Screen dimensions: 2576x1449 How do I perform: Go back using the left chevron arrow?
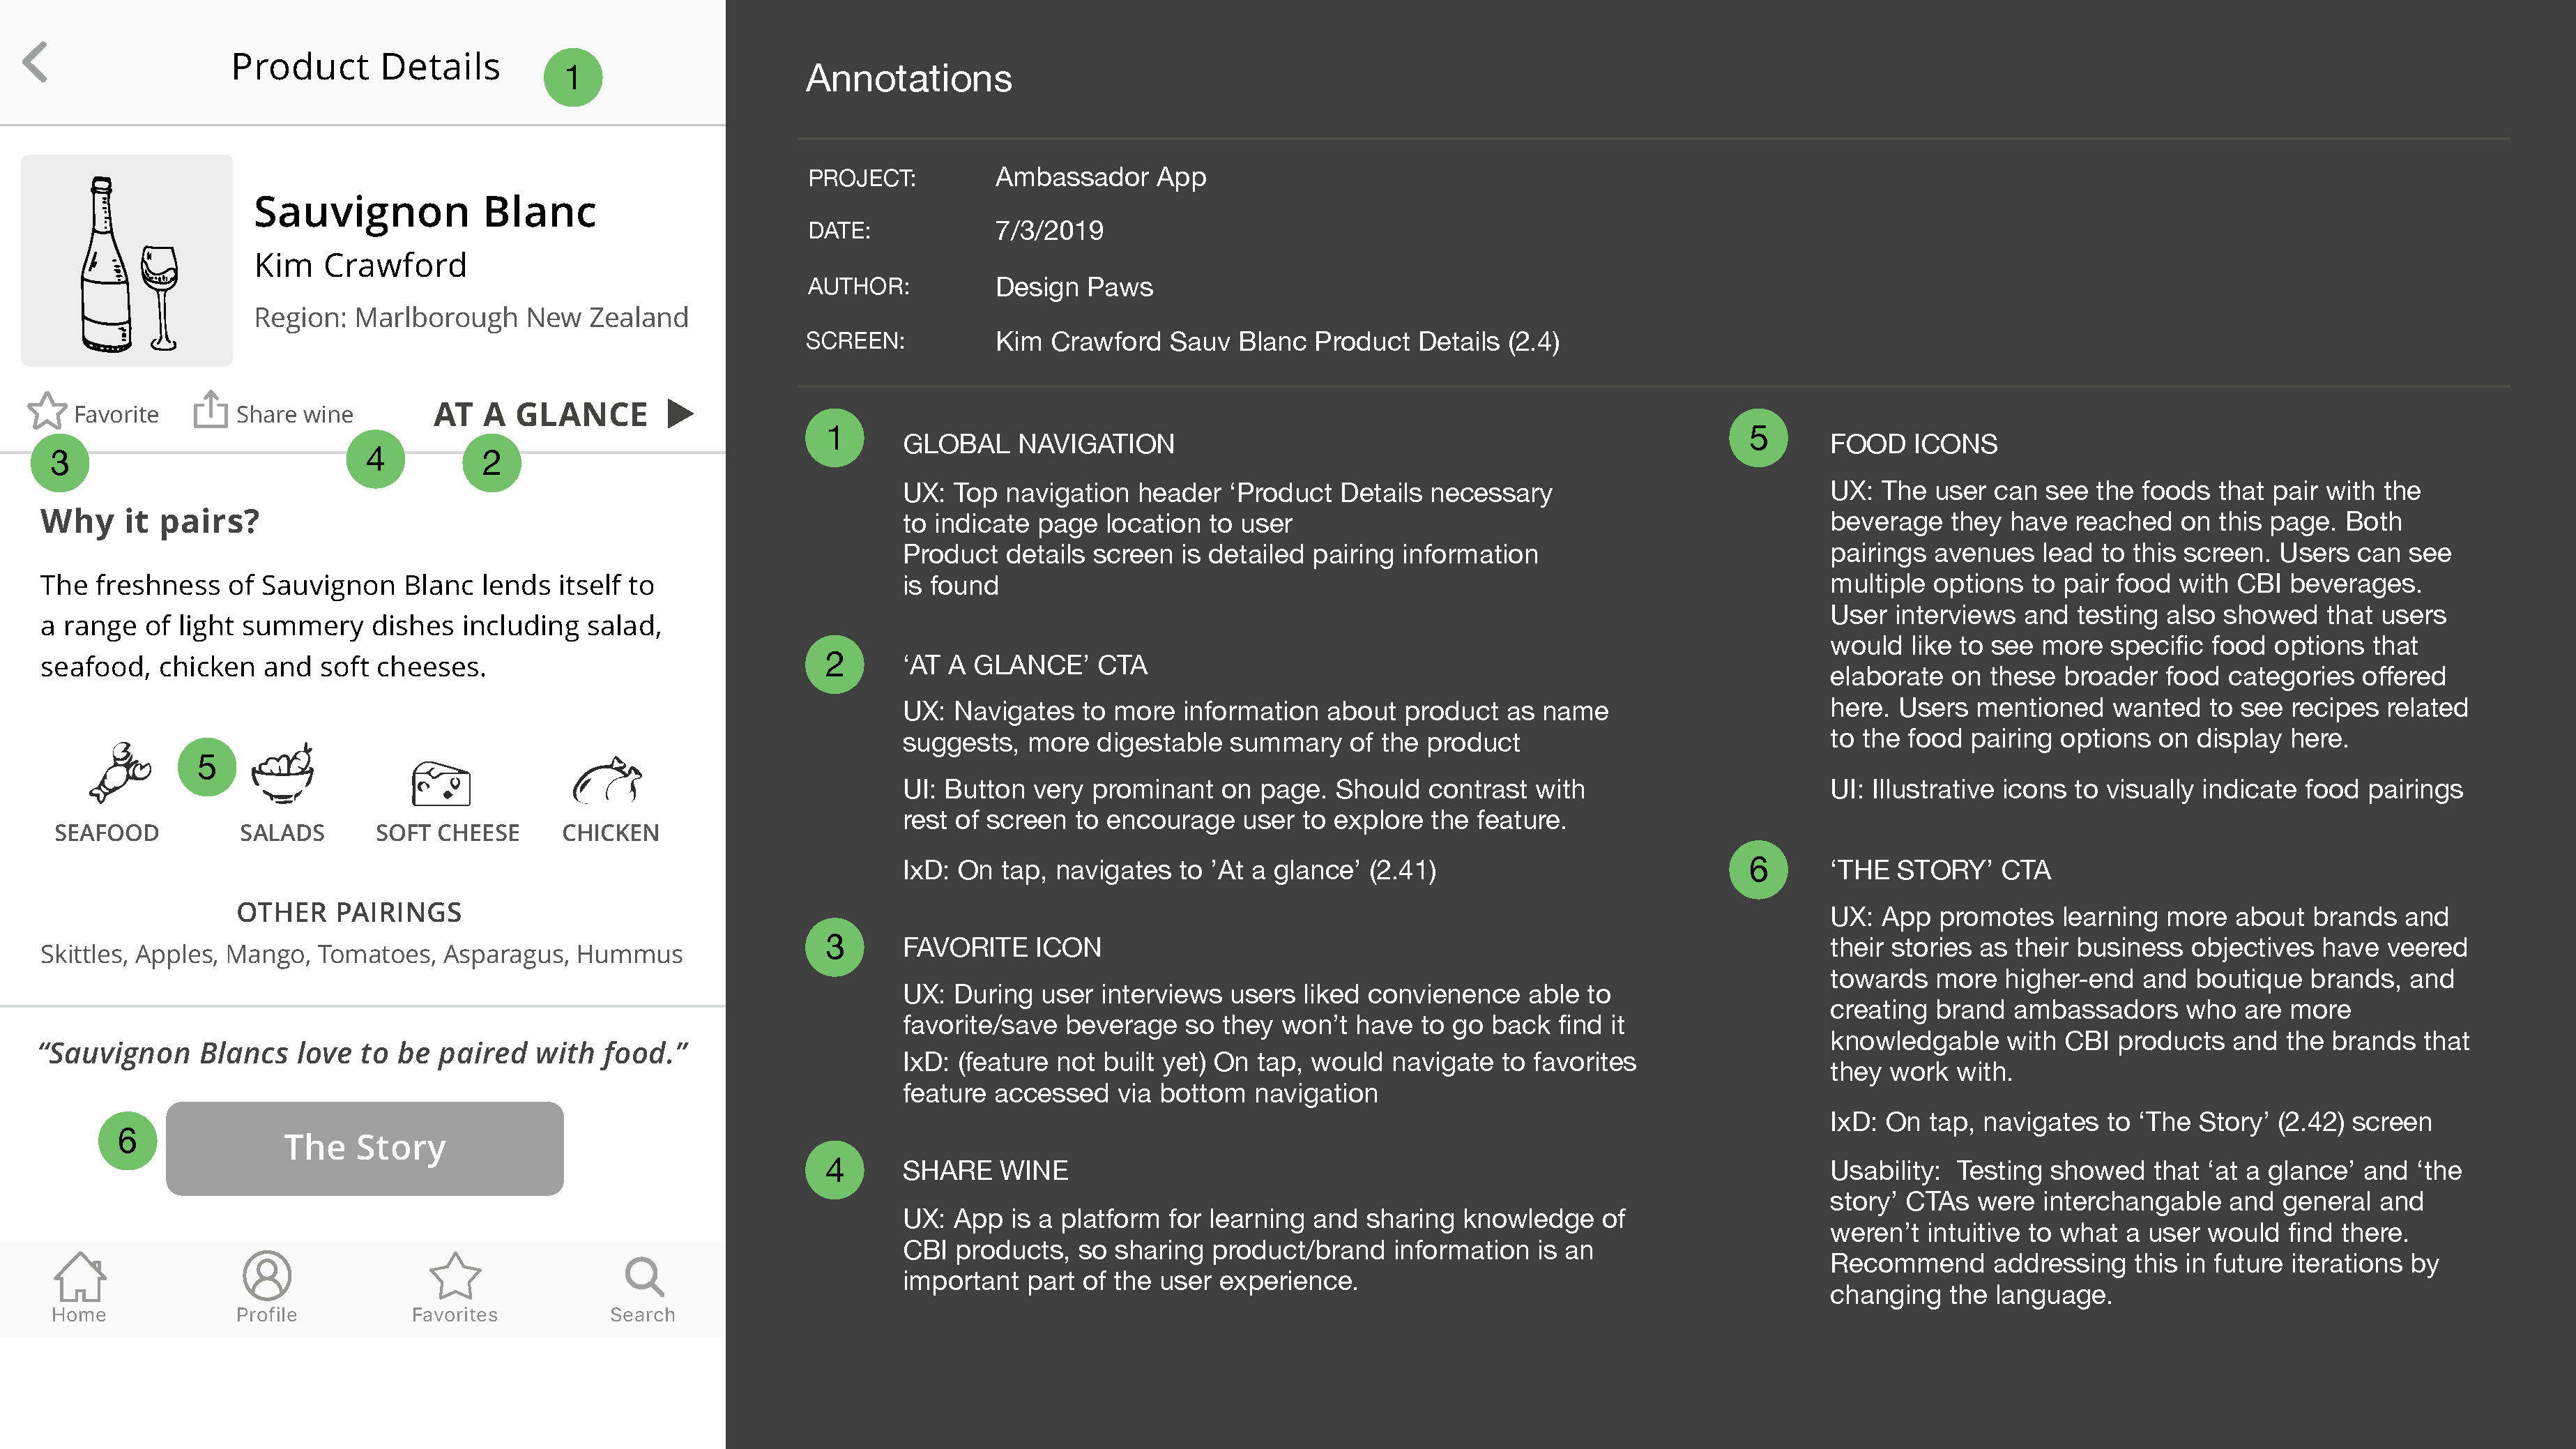pos(36,62)
